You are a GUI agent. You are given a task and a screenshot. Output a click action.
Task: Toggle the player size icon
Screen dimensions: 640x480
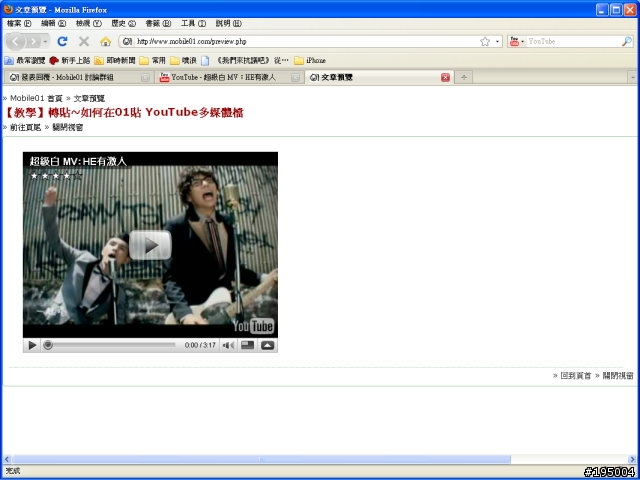247,345
